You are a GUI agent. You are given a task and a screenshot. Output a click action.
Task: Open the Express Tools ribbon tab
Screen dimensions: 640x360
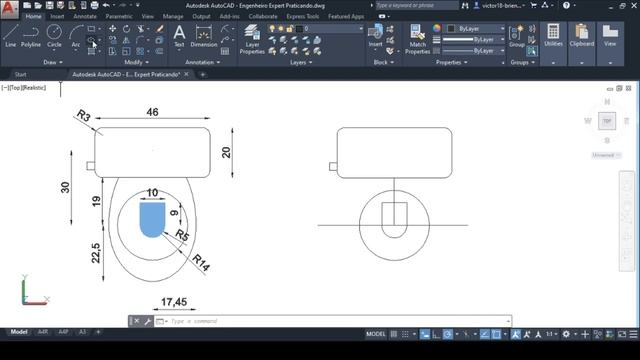coord(302,16)
